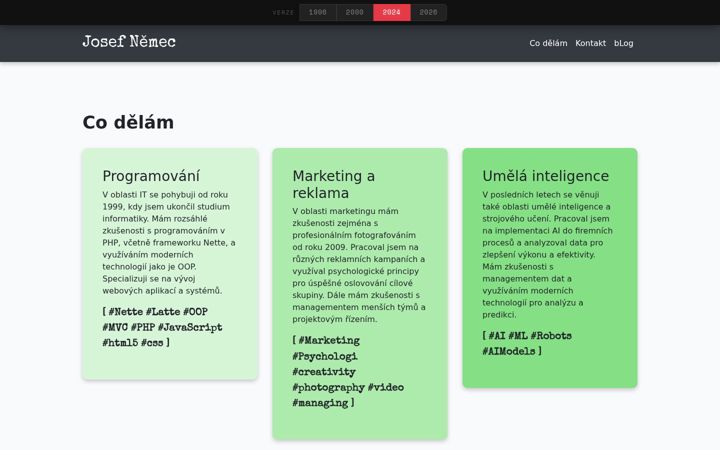Click the #PHP hashtag
This screenshot has height=450, width=720.
tap(143, 327)
